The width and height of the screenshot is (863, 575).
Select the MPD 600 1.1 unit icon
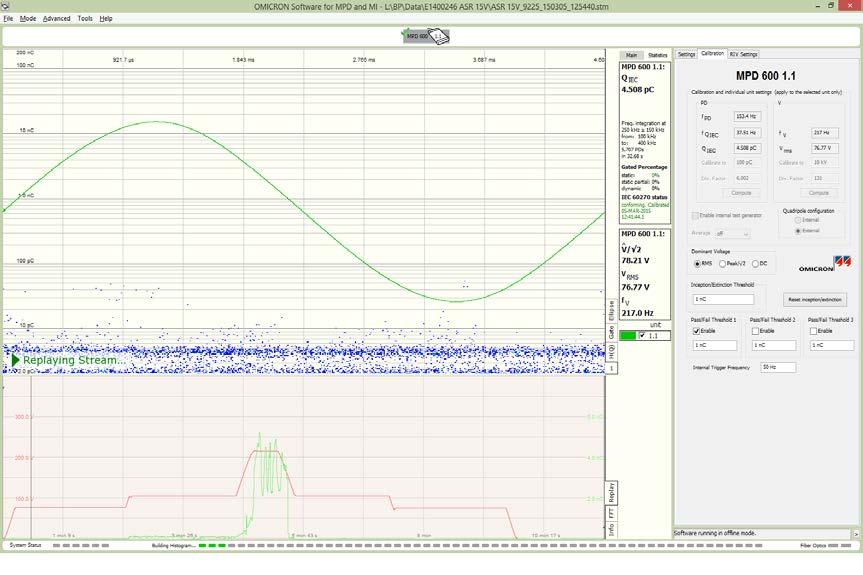point(426,36)
